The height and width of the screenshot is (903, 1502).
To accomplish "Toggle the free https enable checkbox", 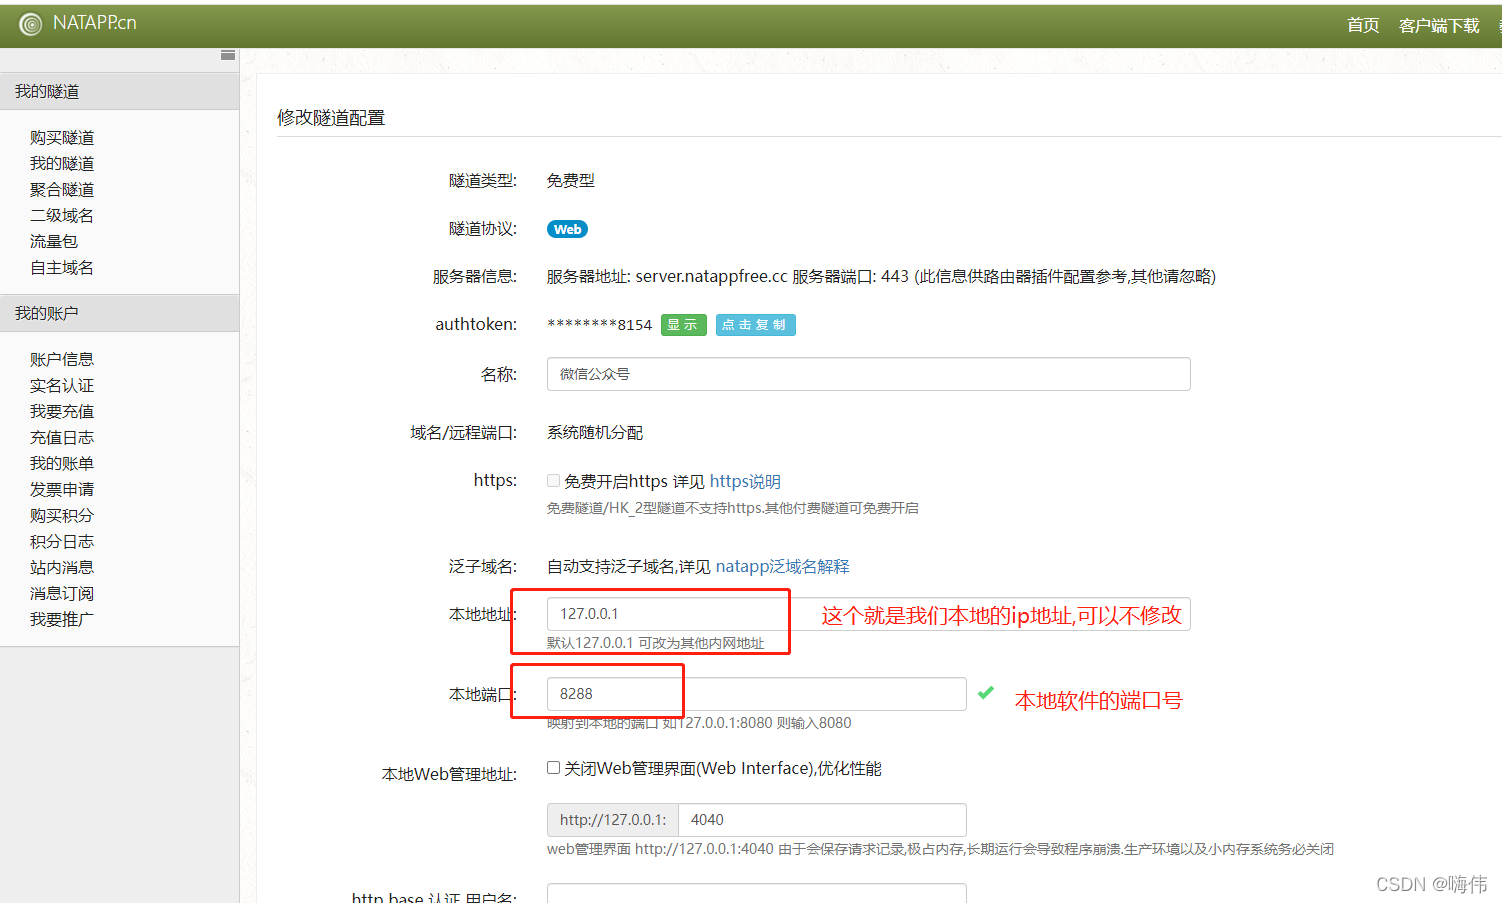I will coord(553,481).
